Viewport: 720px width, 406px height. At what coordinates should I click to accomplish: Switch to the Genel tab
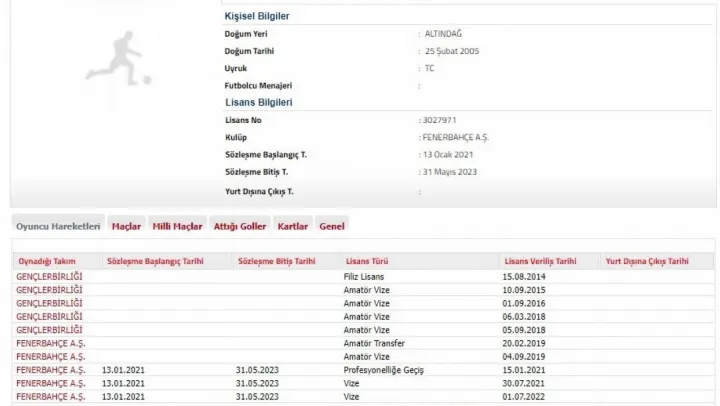[332, 227]
